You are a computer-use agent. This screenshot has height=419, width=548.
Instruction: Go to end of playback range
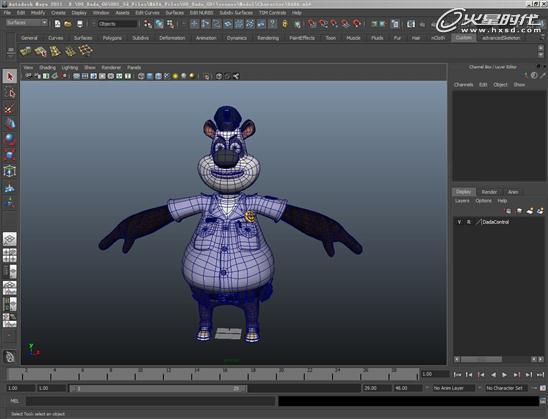tap(541, 375)
